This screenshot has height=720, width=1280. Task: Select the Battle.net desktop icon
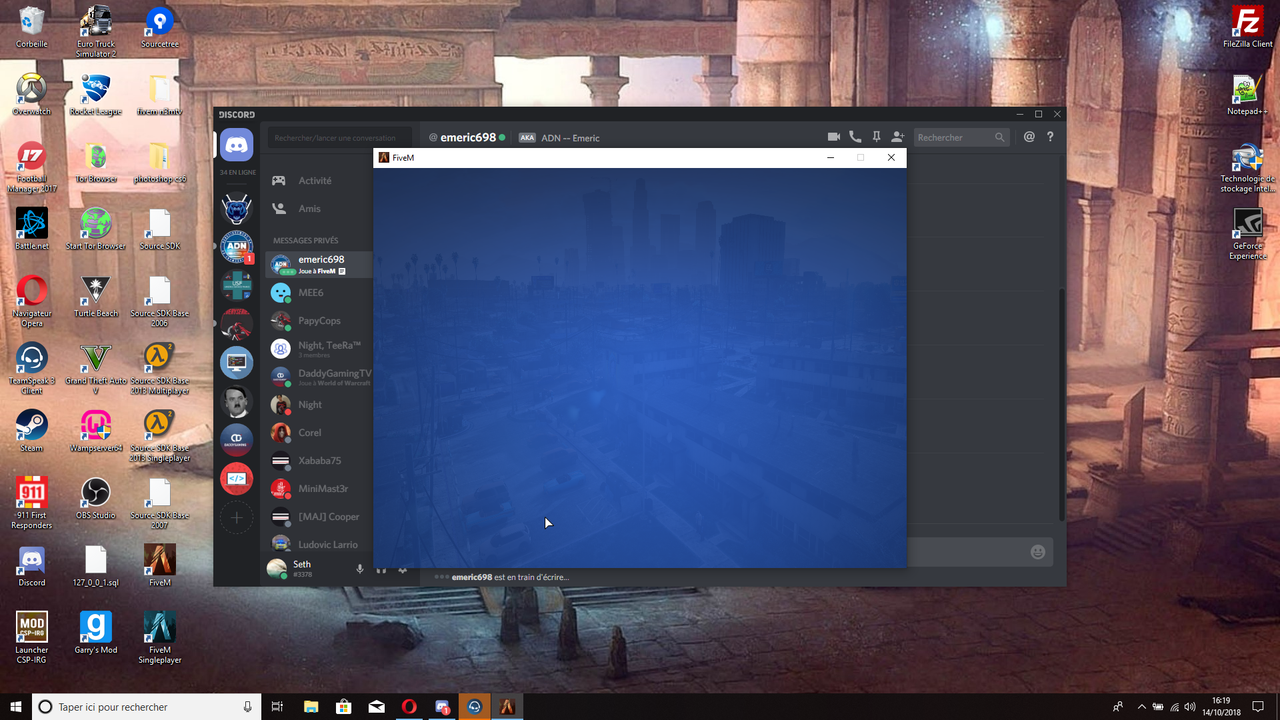[x=32, y=230]
